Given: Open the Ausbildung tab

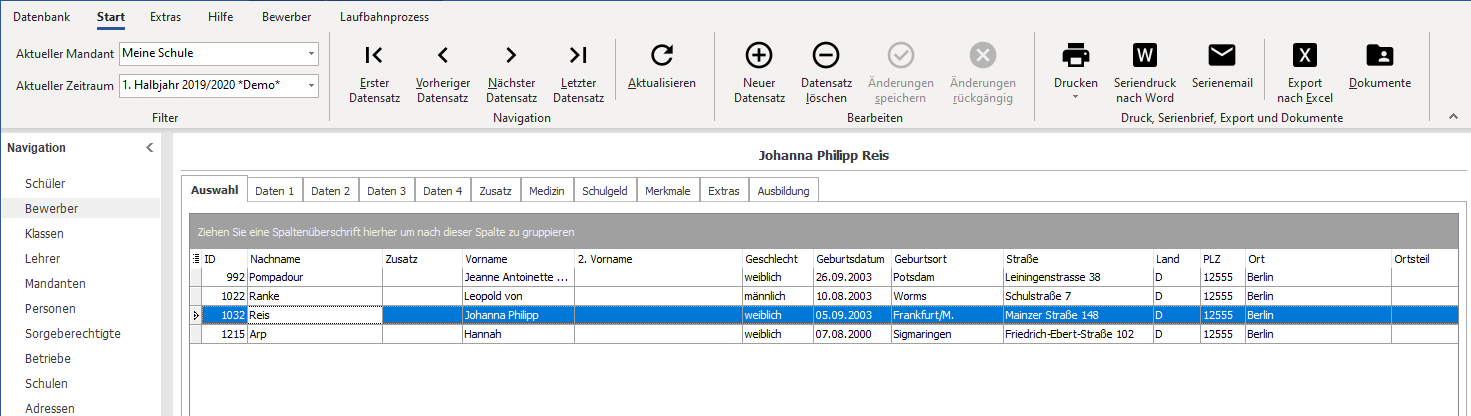Looking at the screenshot, I should pyautogui.click(x=784, y=190).
